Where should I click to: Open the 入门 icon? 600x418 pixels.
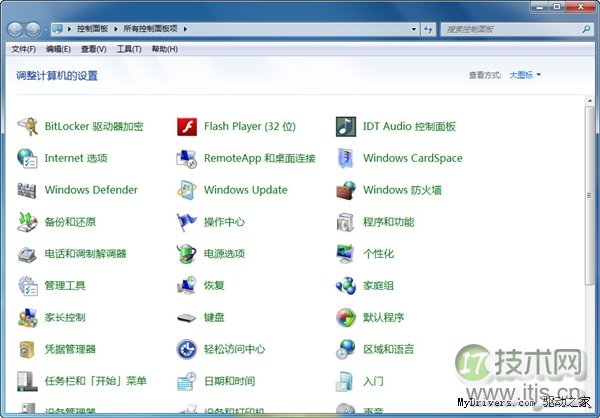click(346, 381)
